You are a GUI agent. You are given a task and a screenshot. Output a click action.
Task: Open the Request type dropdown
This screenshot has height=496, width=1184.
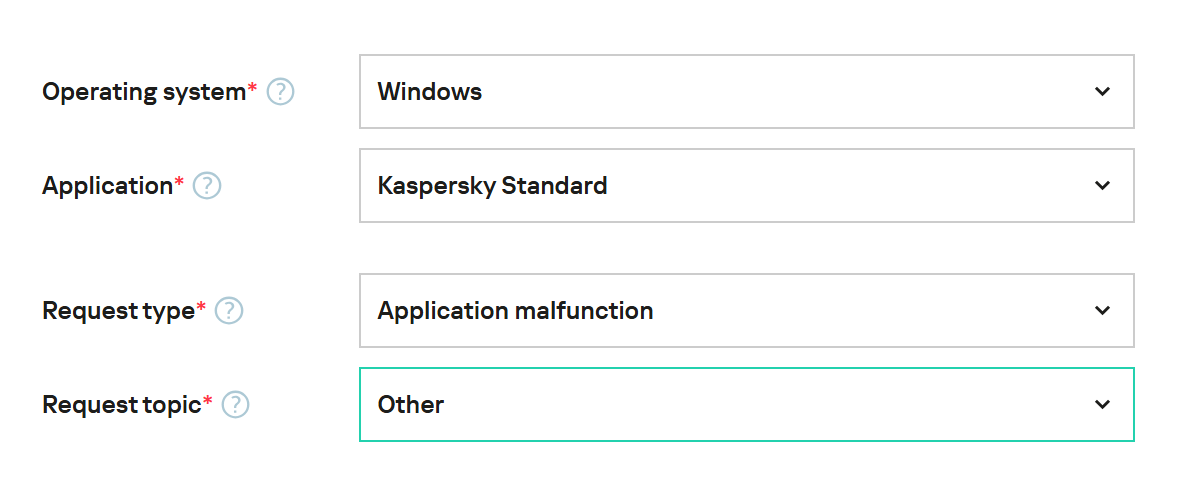[x=746, y=310]
